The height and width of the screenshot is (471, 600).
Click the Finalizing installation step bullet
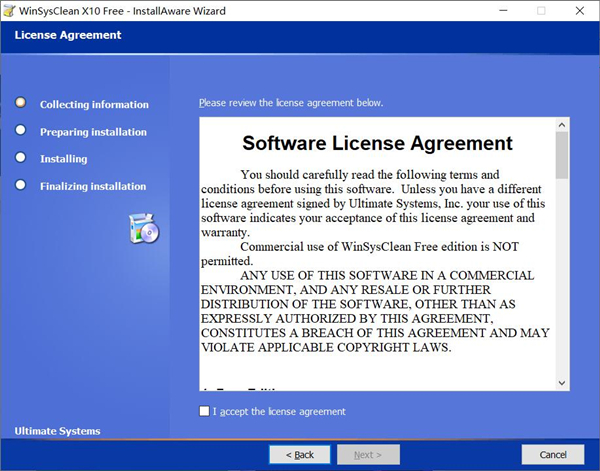pyautogui.click(x=20, y=185)
